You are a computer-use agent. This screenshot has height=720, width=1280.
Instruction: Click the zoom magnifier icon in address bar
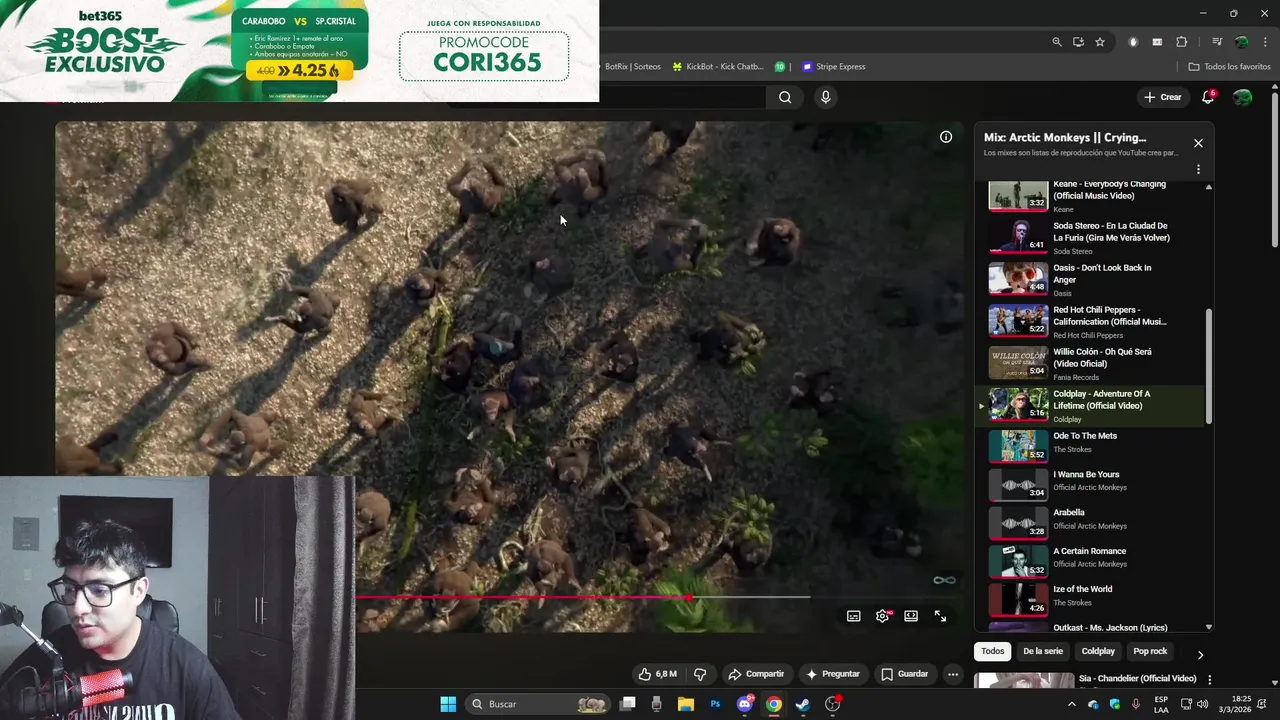[x=1057, y=42]
